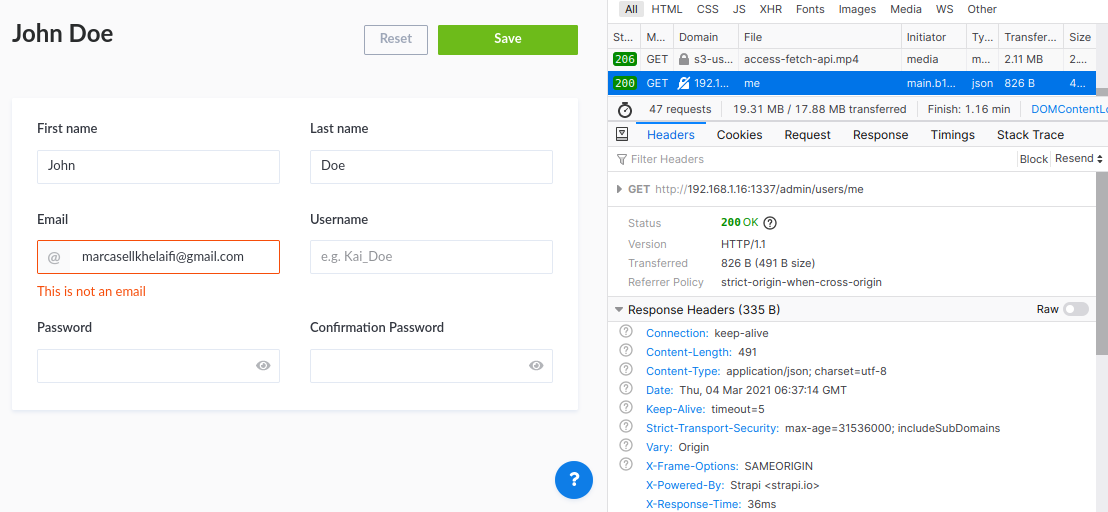The width and height of the screenshot is (1108, 512).
Task: Click the blue help question mark button
Action: click(574, 480)
